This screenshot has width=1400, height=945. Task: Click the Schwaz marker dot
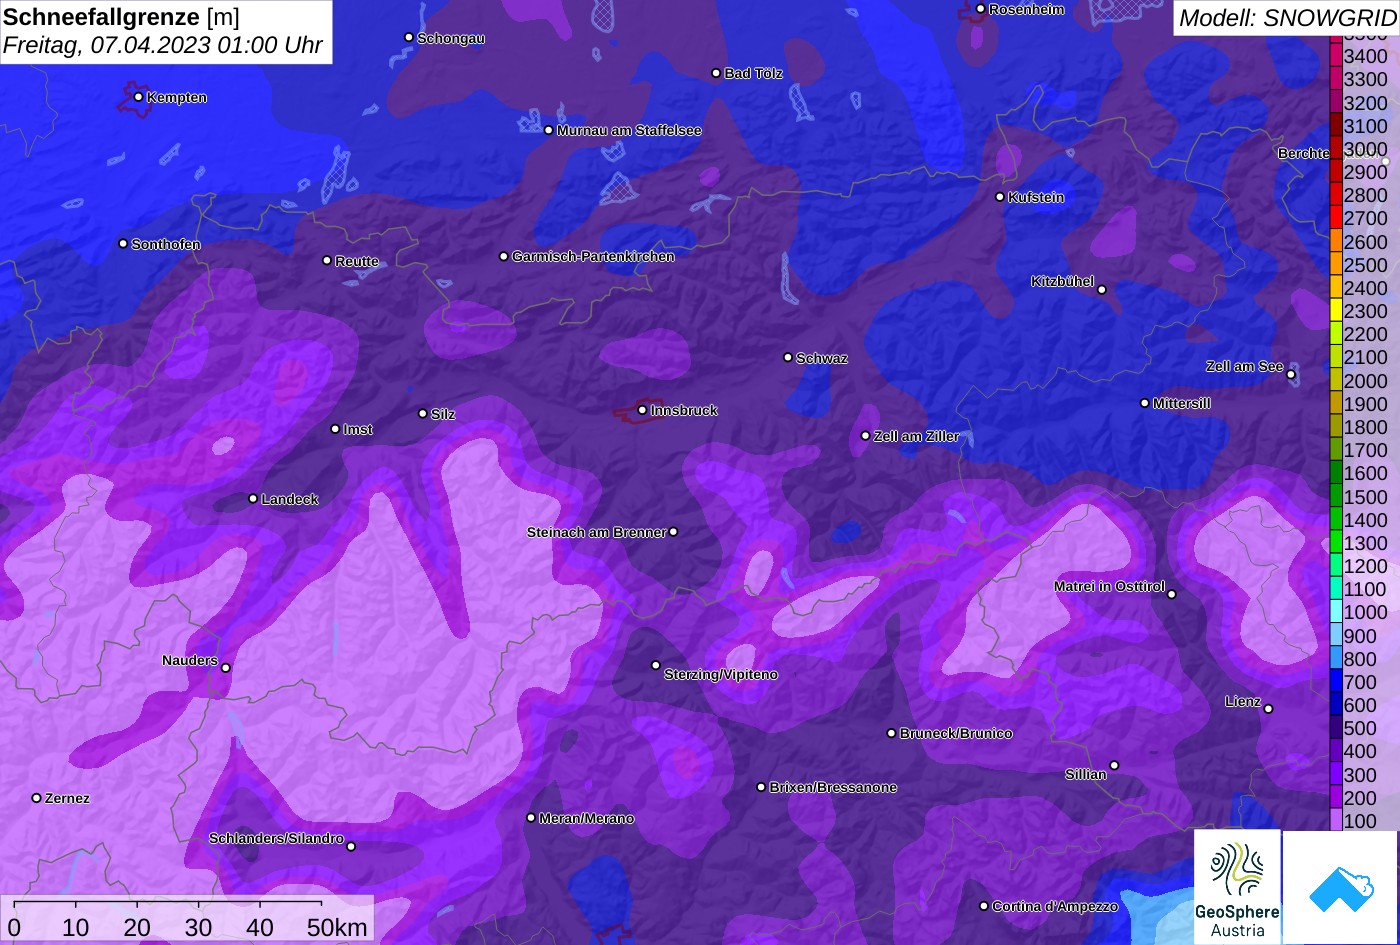click(788, 357)
